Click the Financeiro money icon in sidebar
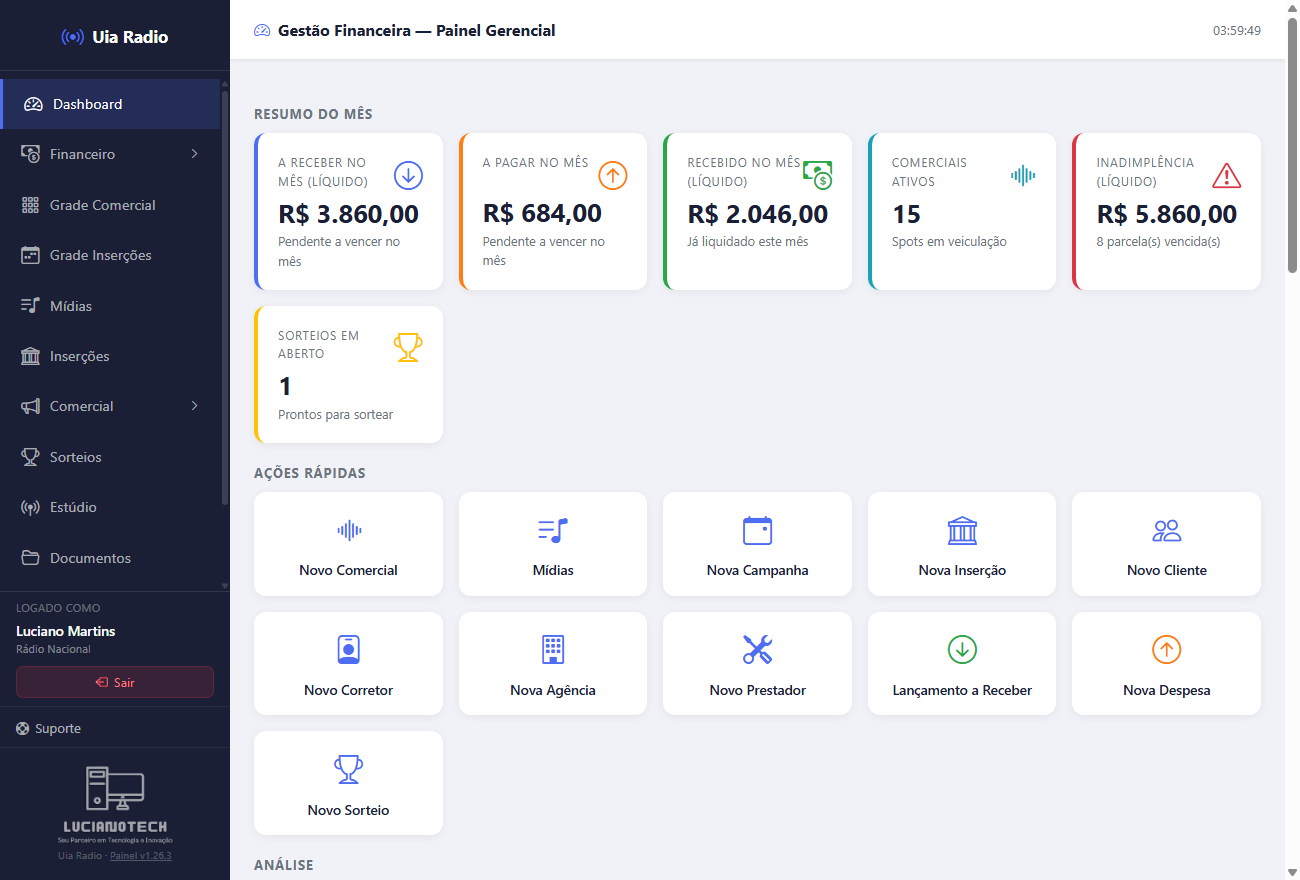1300x880 pixels. [x=30, y=154]
